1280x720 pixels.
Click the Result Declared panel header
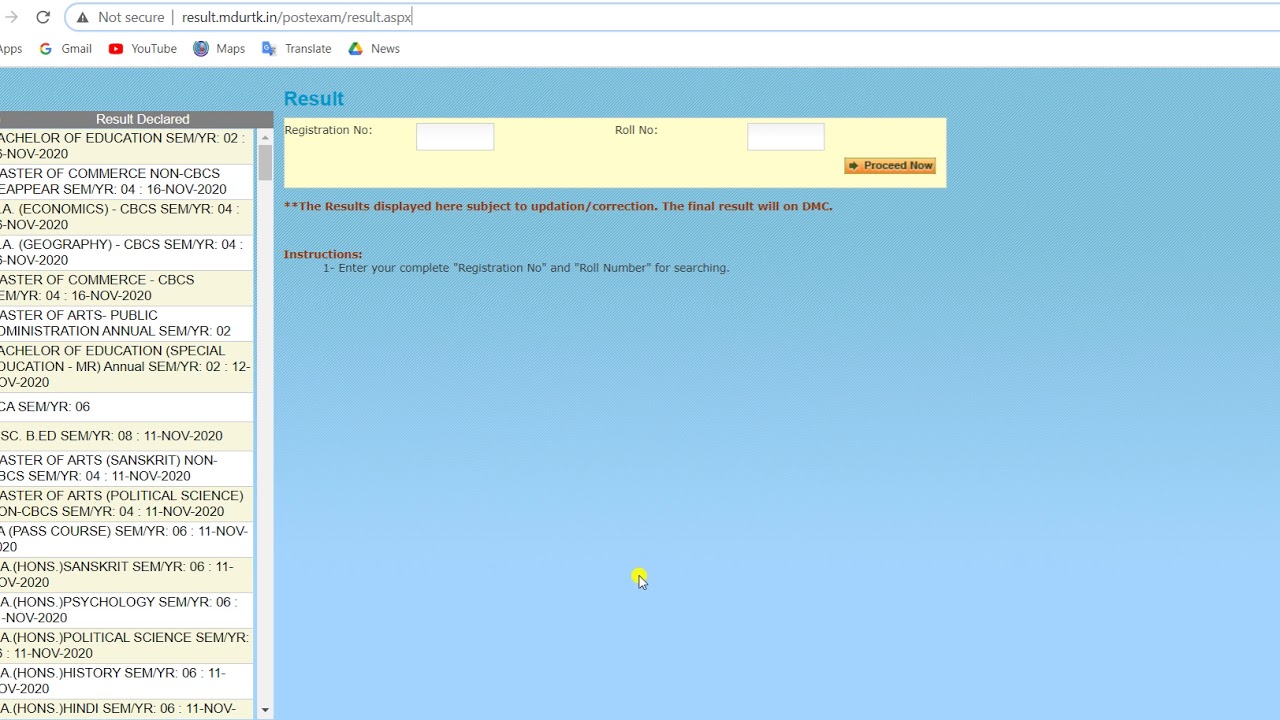[136, 119]
